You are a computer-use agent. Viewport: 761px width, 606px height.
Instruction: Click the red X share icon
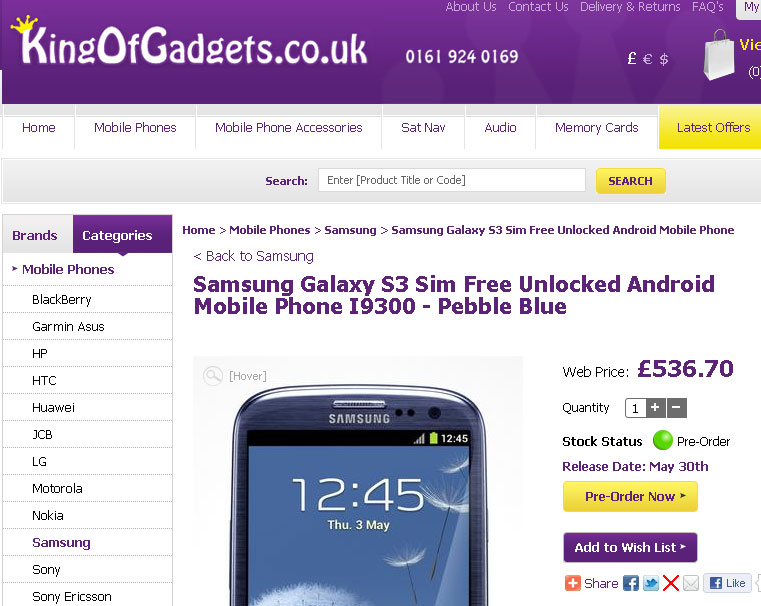pyautogui.click(x=670, y=583)
